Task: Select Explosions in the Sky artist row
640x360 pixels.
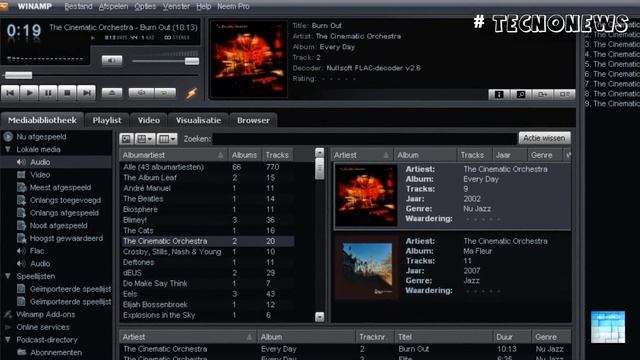Action: [159, 315]
